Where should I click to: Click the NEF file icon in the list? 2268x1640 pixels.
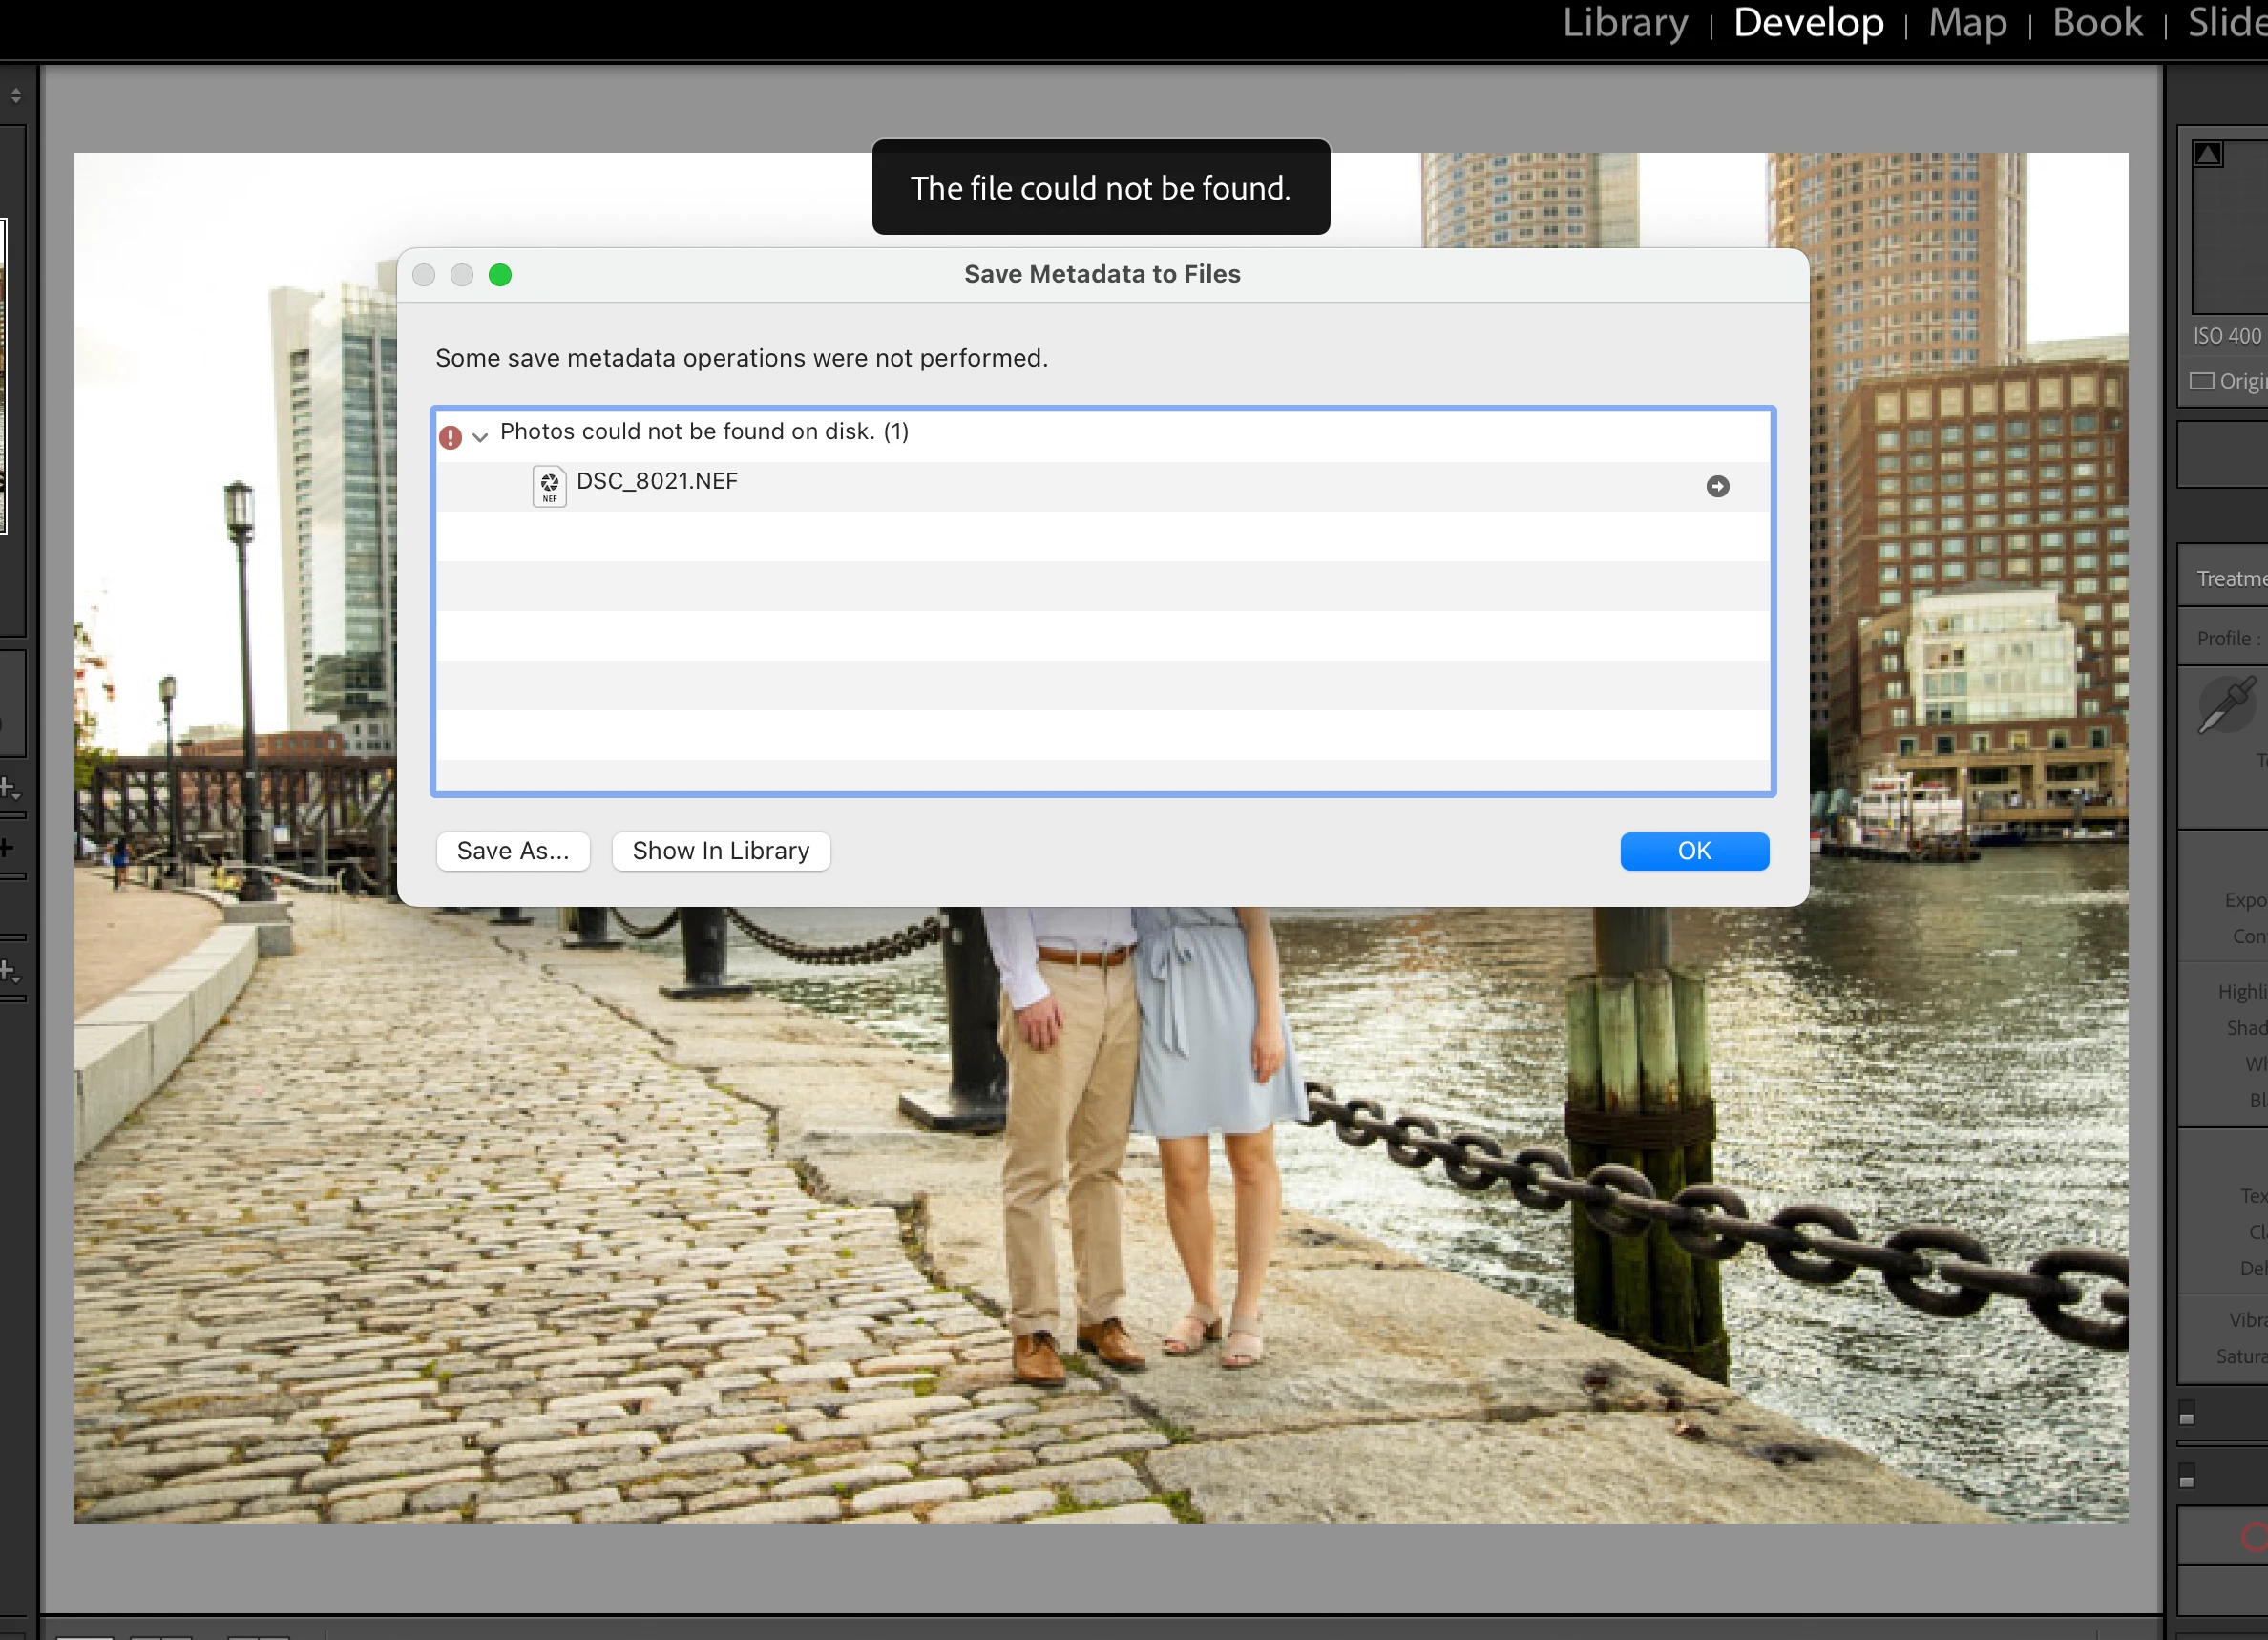pos(549,486)
